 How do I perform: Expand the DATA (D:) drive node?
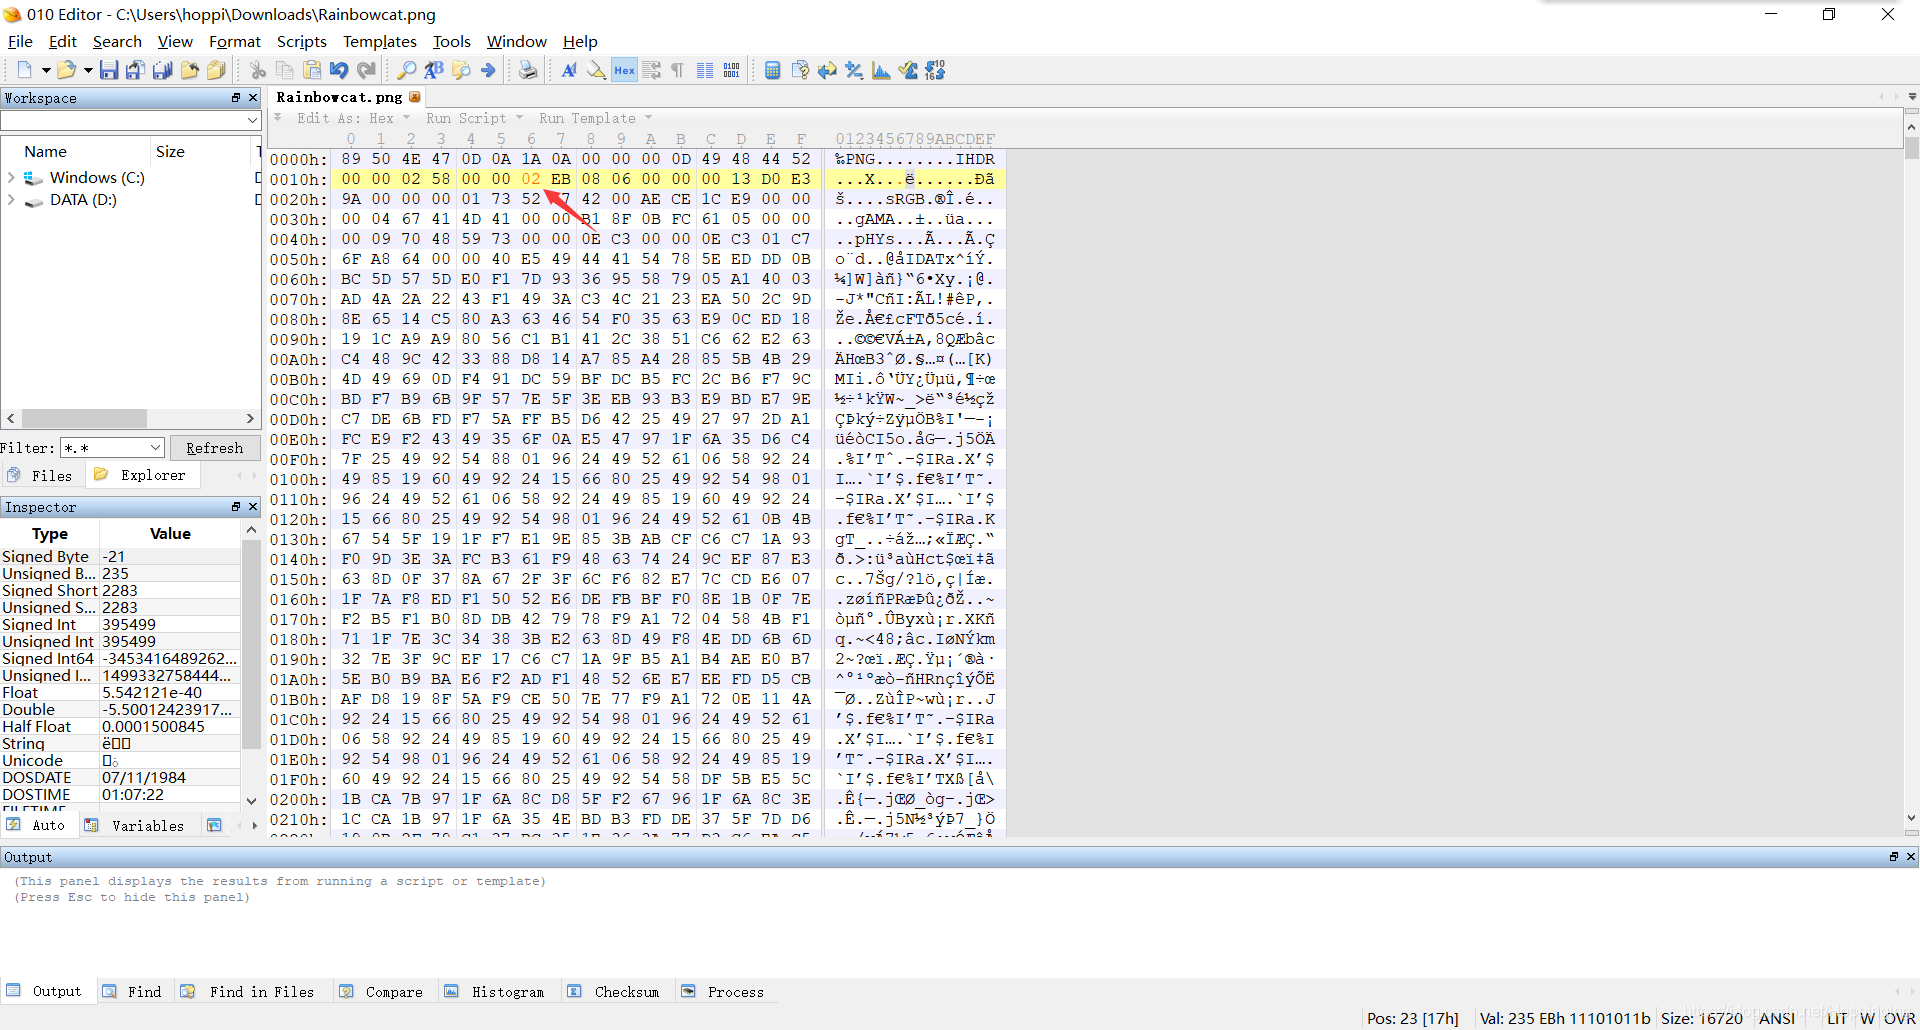(11, 200)
